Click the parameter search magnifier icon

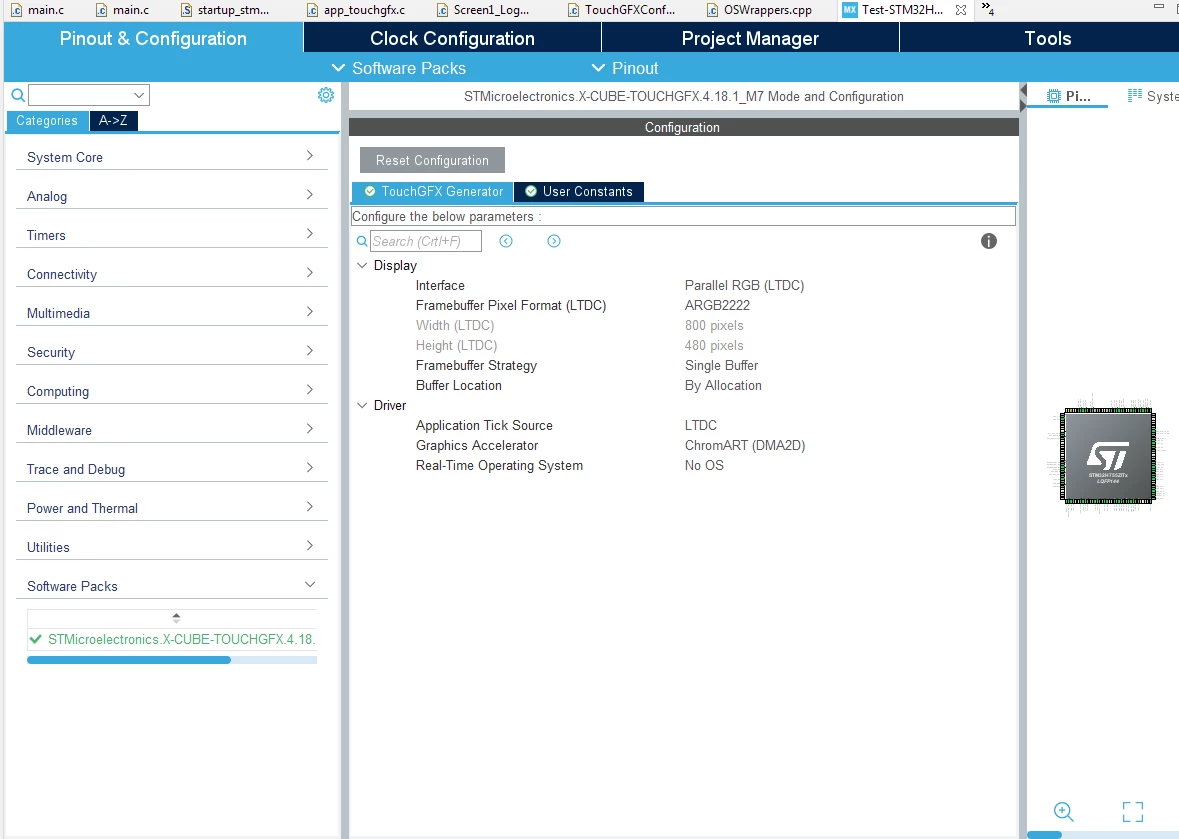[362, 241]
